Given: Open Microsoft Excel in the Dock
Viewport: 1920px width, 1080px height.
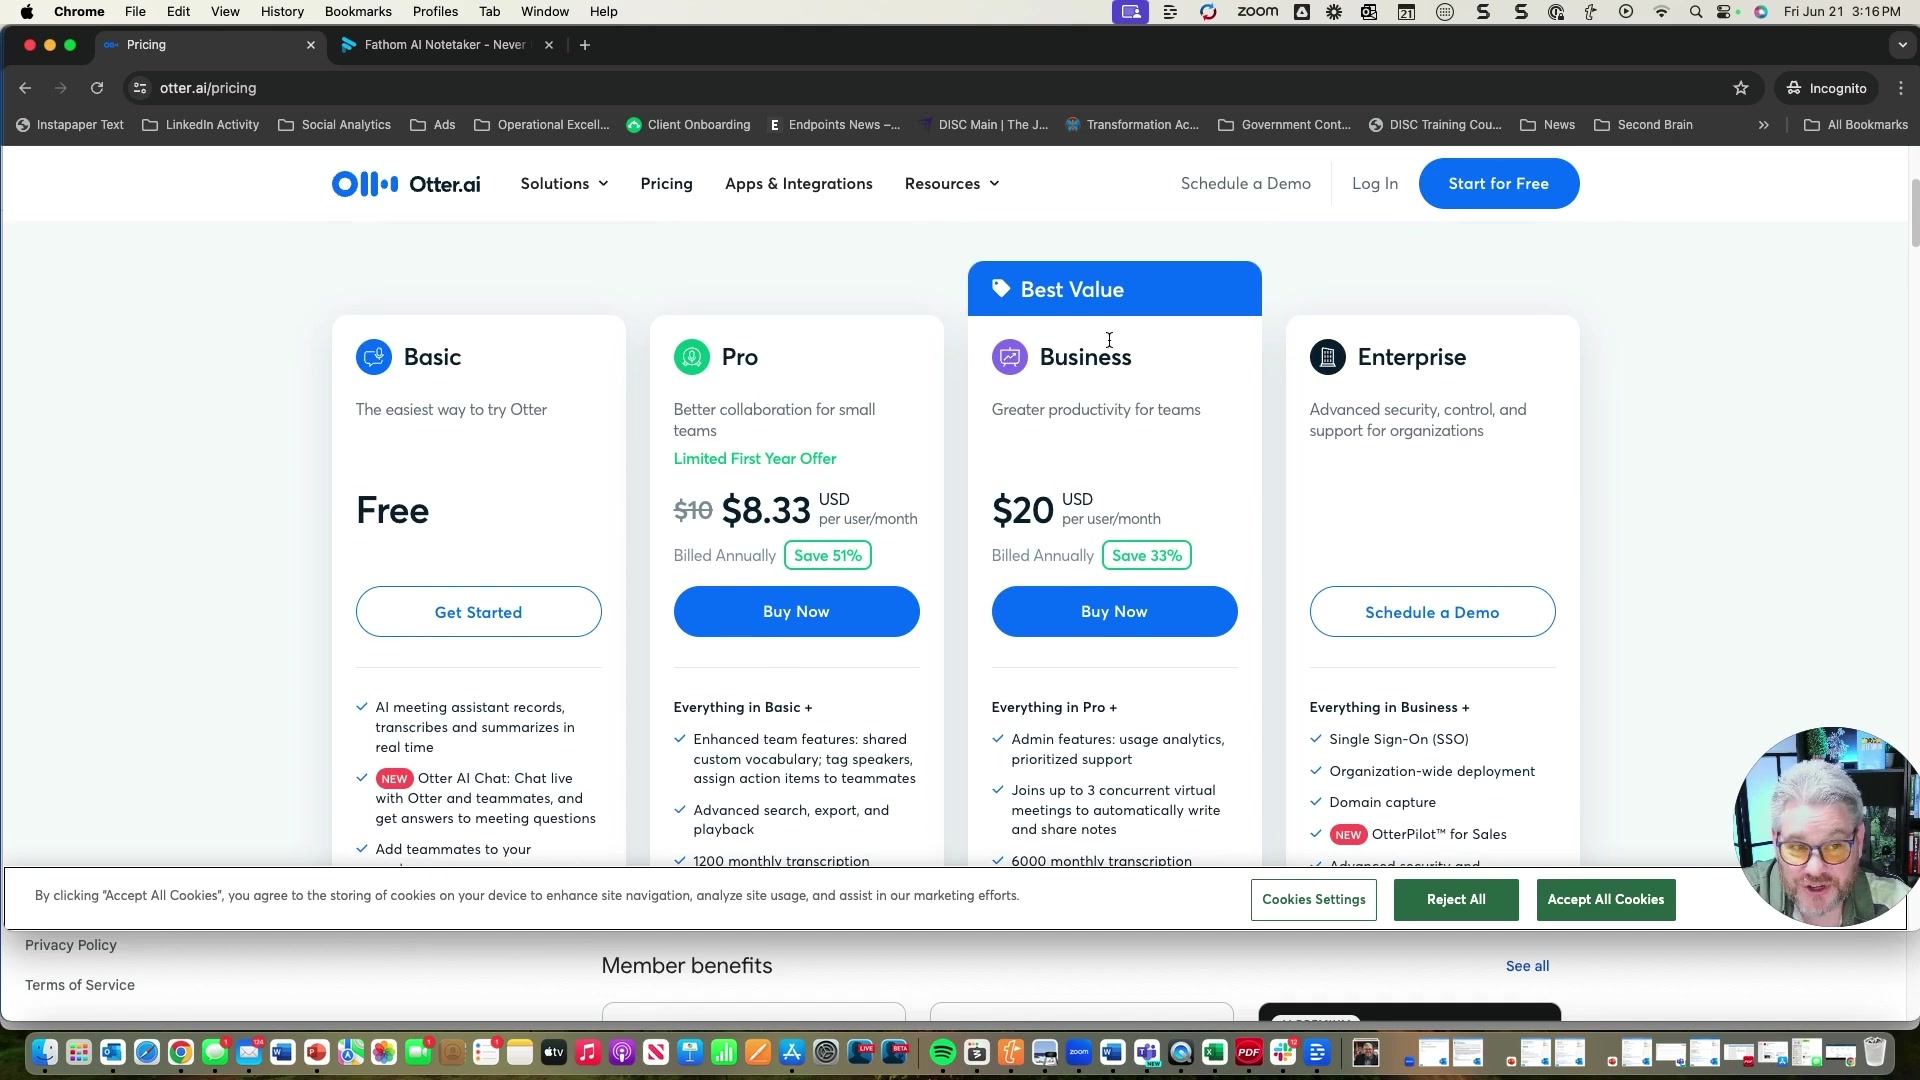Looking at the screenshot, I should tap(1215, 1052).
